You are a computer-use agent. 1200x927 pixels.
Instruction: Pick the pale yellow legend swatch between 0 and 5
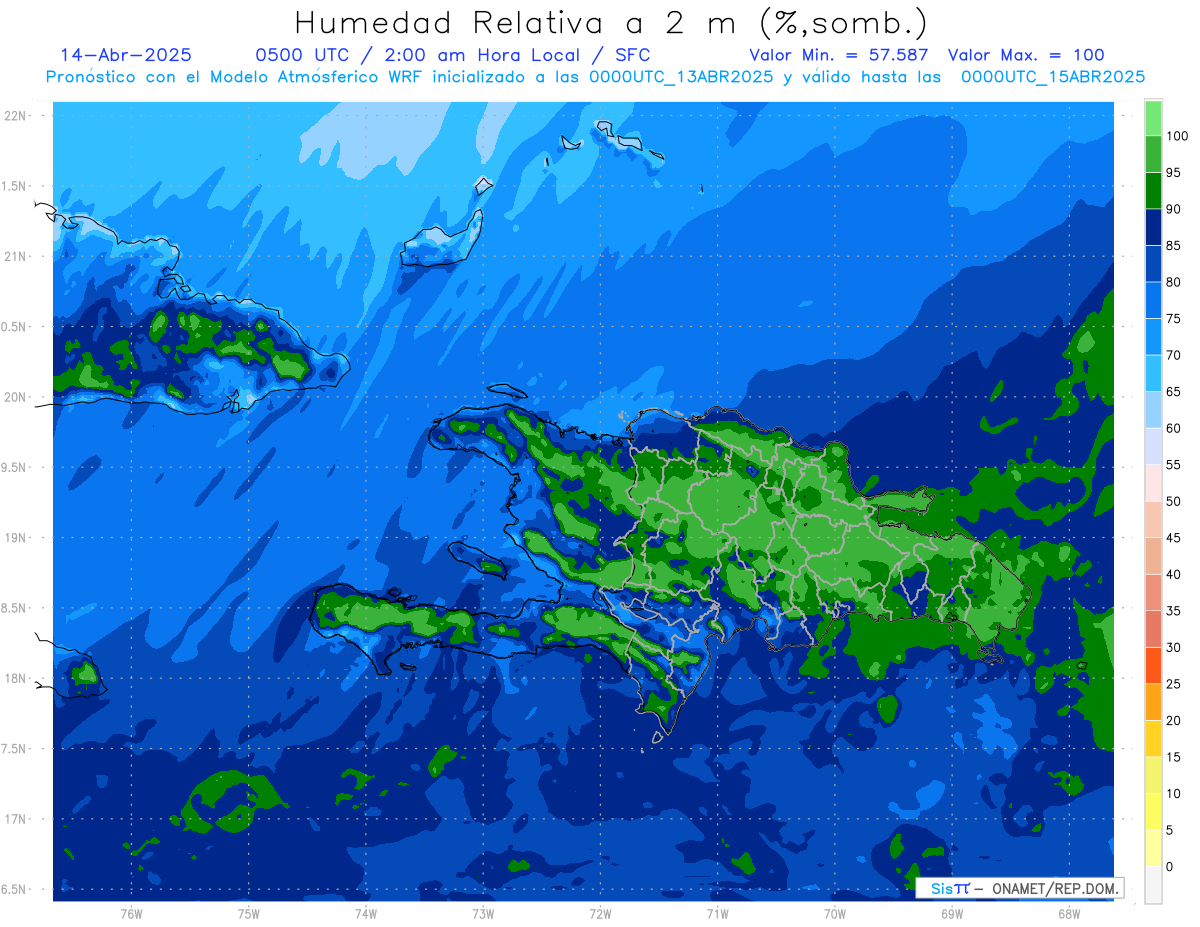(x=1153, y=849)
